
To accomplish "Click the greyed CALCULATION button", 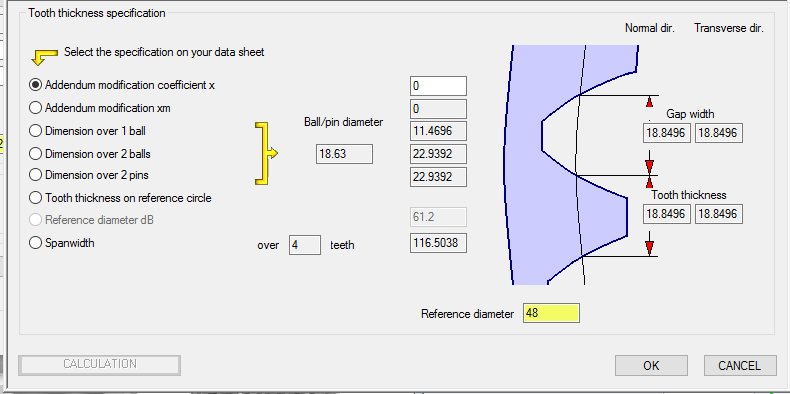I will pos(99,364).
